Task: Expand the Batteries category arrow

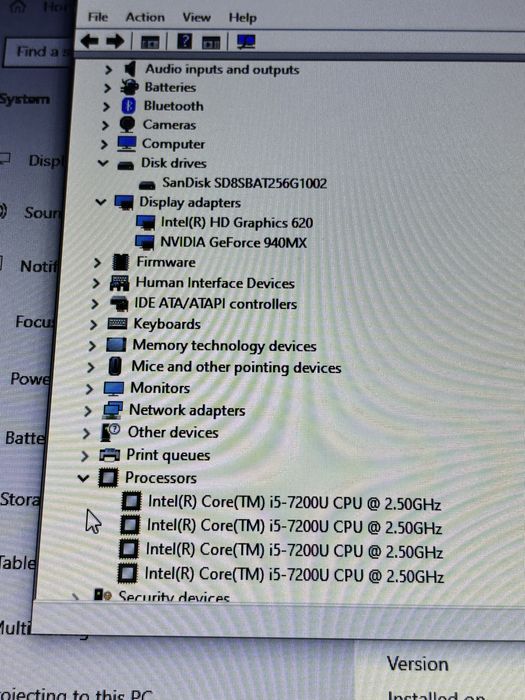Action: coord(107,88)
